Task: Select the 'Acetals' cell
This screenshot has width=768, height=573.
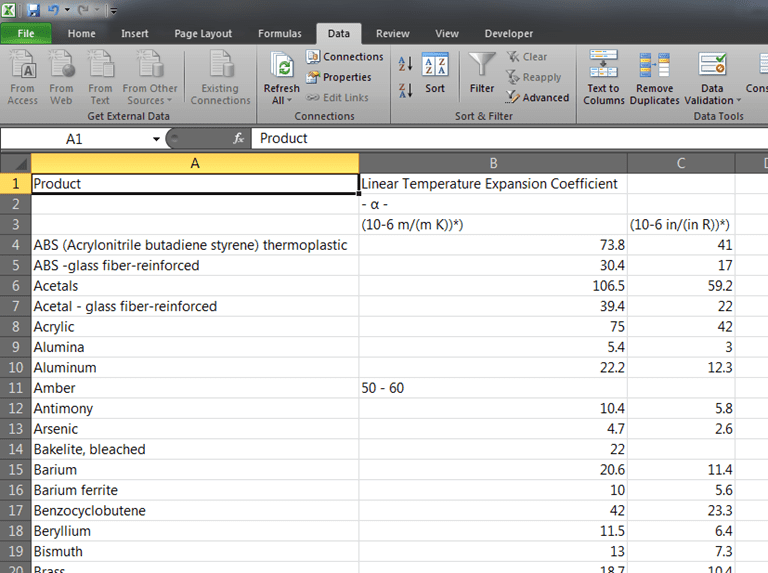Action: (x=195, y=286)
